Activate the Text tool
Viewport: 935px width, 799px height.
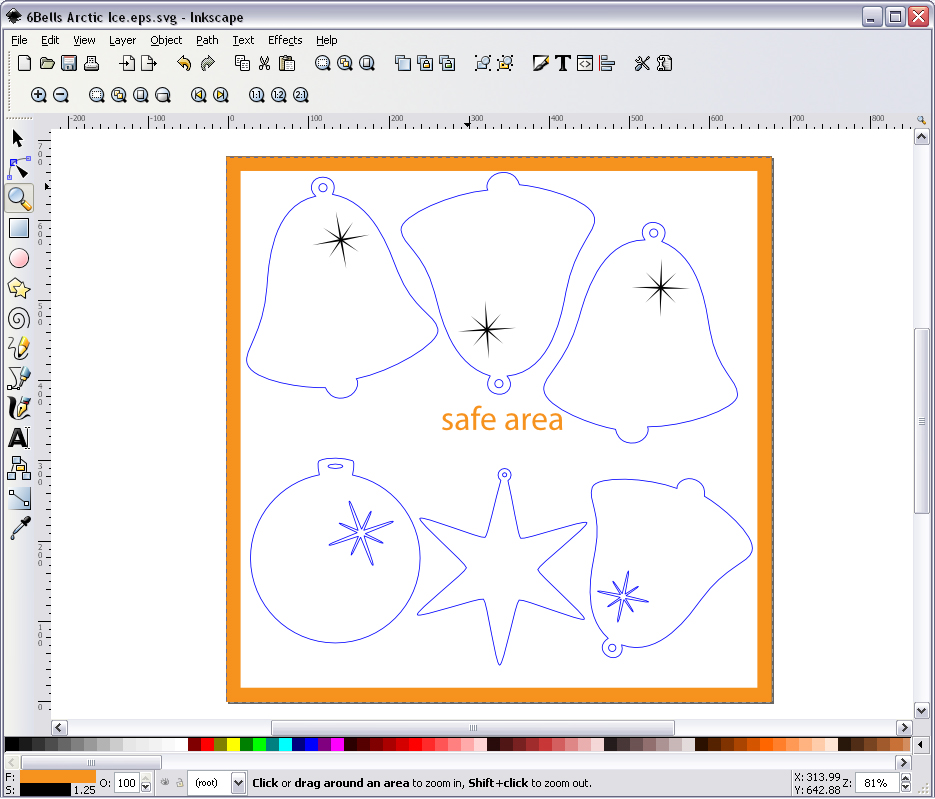point(17,438)
